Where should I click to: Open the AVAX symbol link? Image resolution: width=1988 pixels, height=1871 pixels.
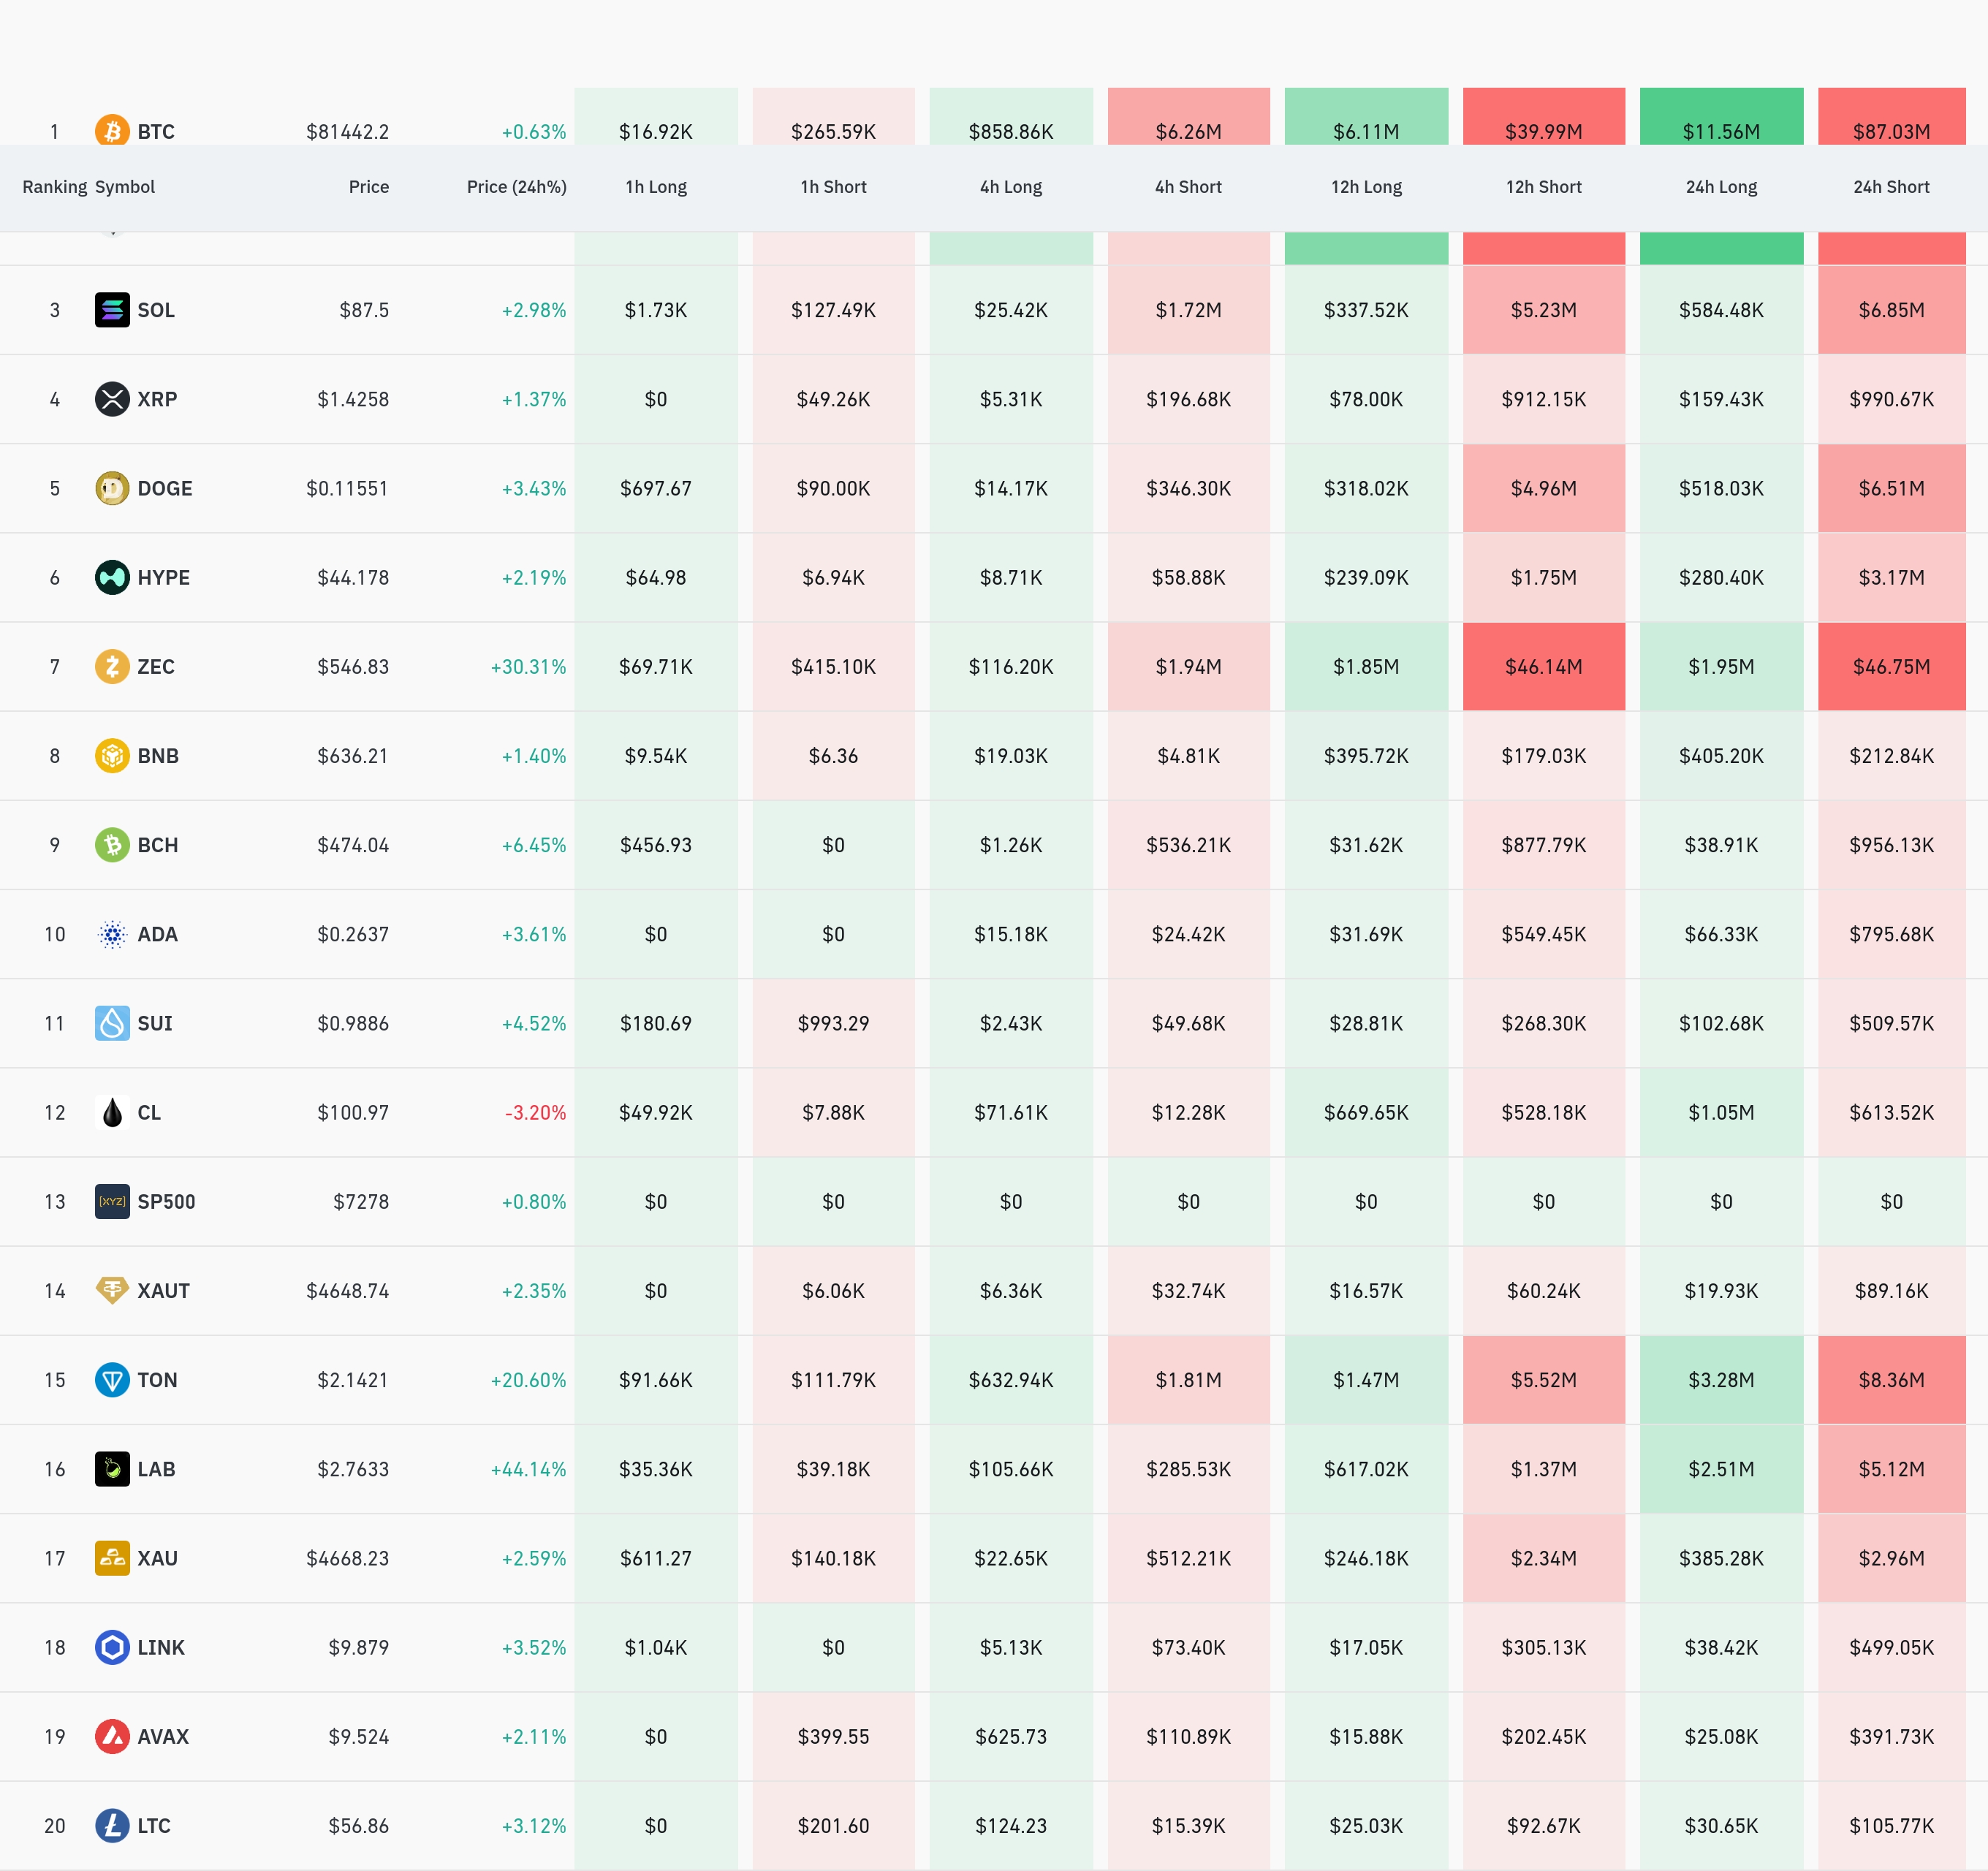tap(163, 1736)
